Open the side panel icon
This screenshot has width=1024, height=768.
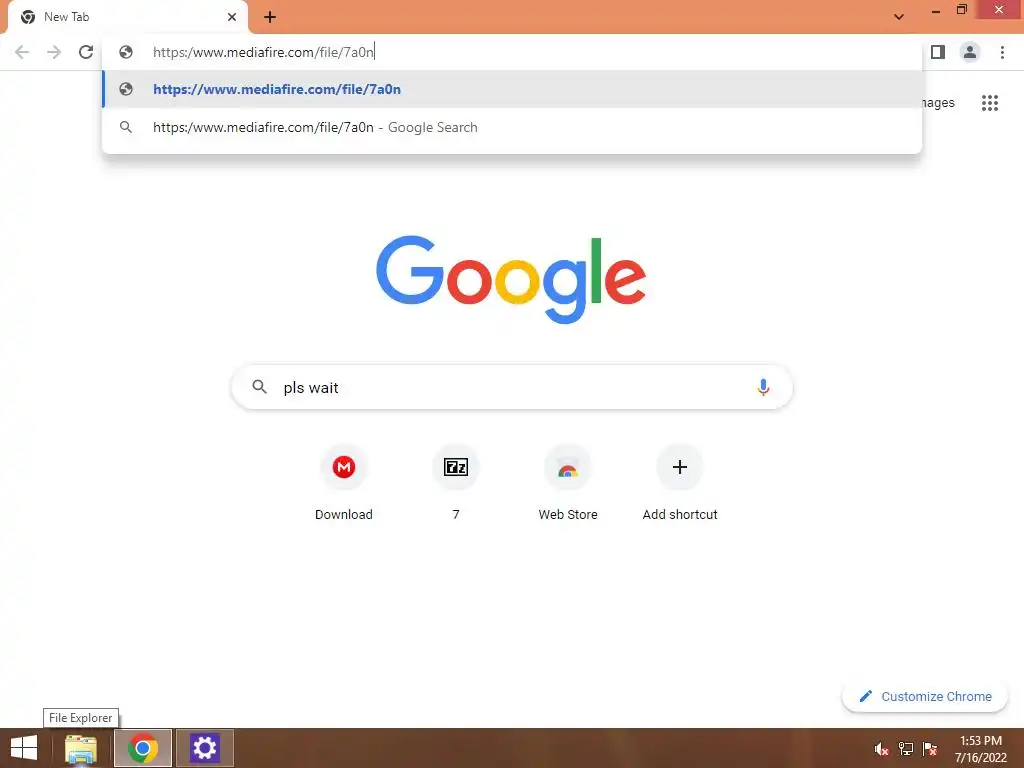coord(938,52)
